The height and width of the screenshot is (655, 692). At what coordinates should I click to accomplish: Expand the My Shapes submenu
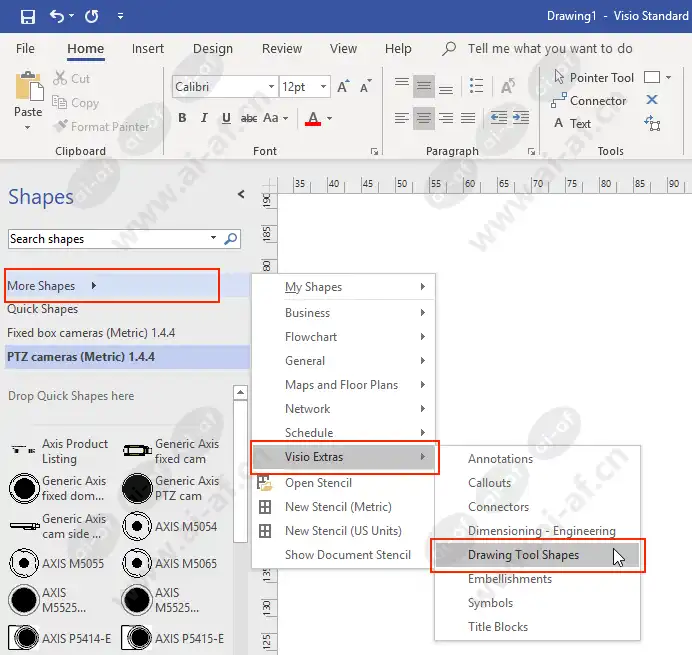[x=343, y=287]
